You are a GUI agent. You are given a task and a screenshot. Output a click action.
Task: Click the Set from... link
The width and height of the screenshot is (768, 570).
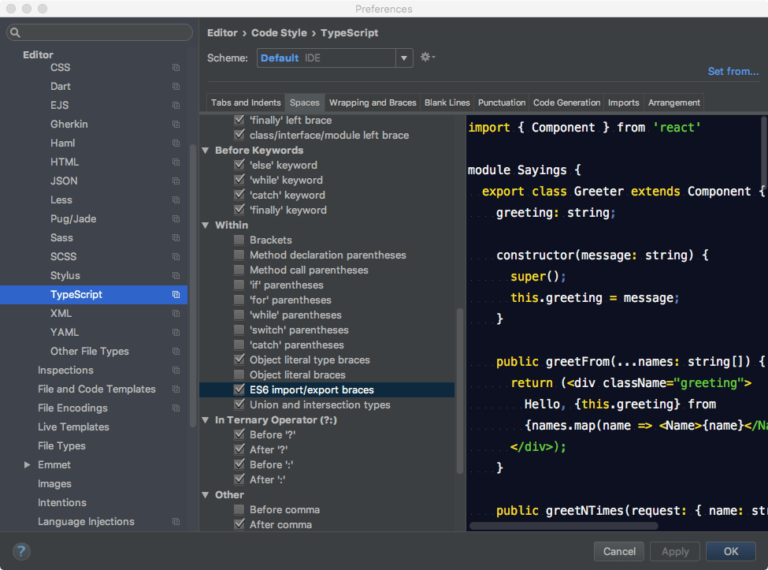coord(733,71)
